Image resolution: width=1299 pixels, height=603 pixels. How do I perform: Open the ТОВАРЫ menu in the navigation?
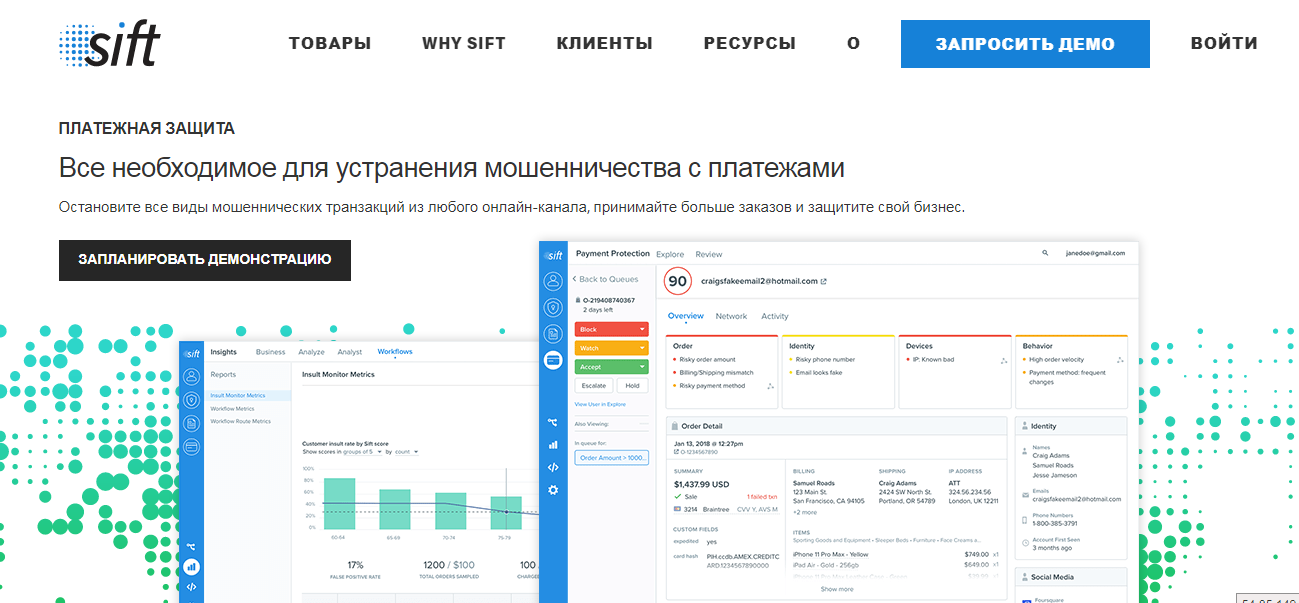330,44
